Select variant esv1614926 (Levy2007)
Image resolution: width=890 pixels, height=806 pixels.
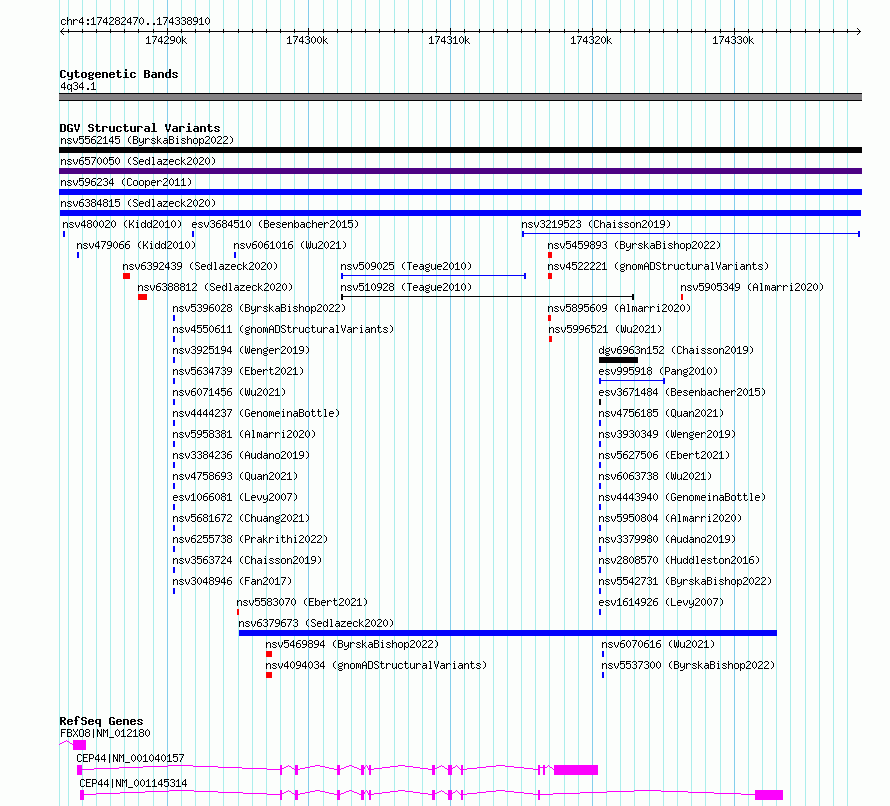[661, 602]
